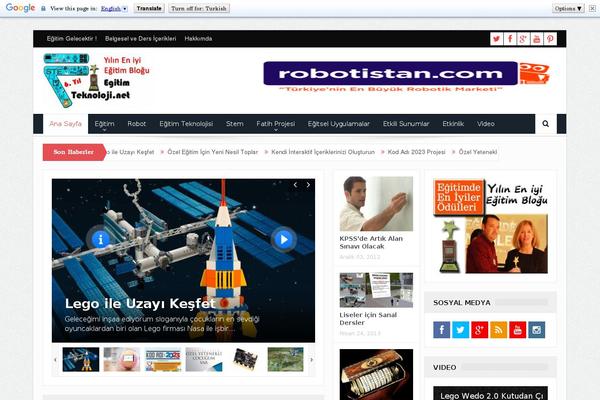Click the Sosyal Medya Twitter icon
600x400 pixels.
click(461, 330)
